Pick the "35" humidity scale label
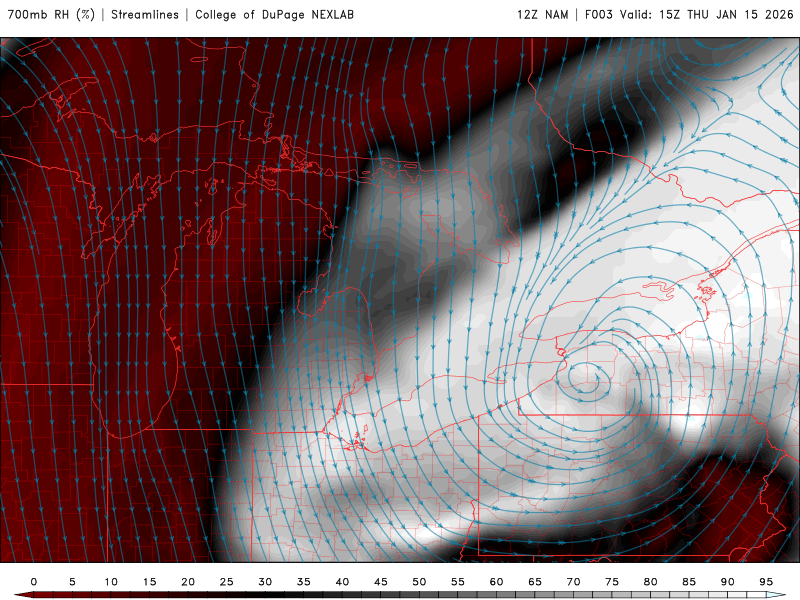The image size is (800, 600). (304, 582)
